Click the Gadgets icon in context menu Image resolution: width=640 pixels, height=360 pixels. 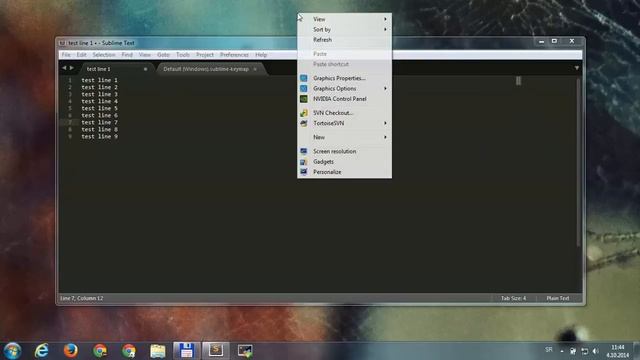point(304,162)
